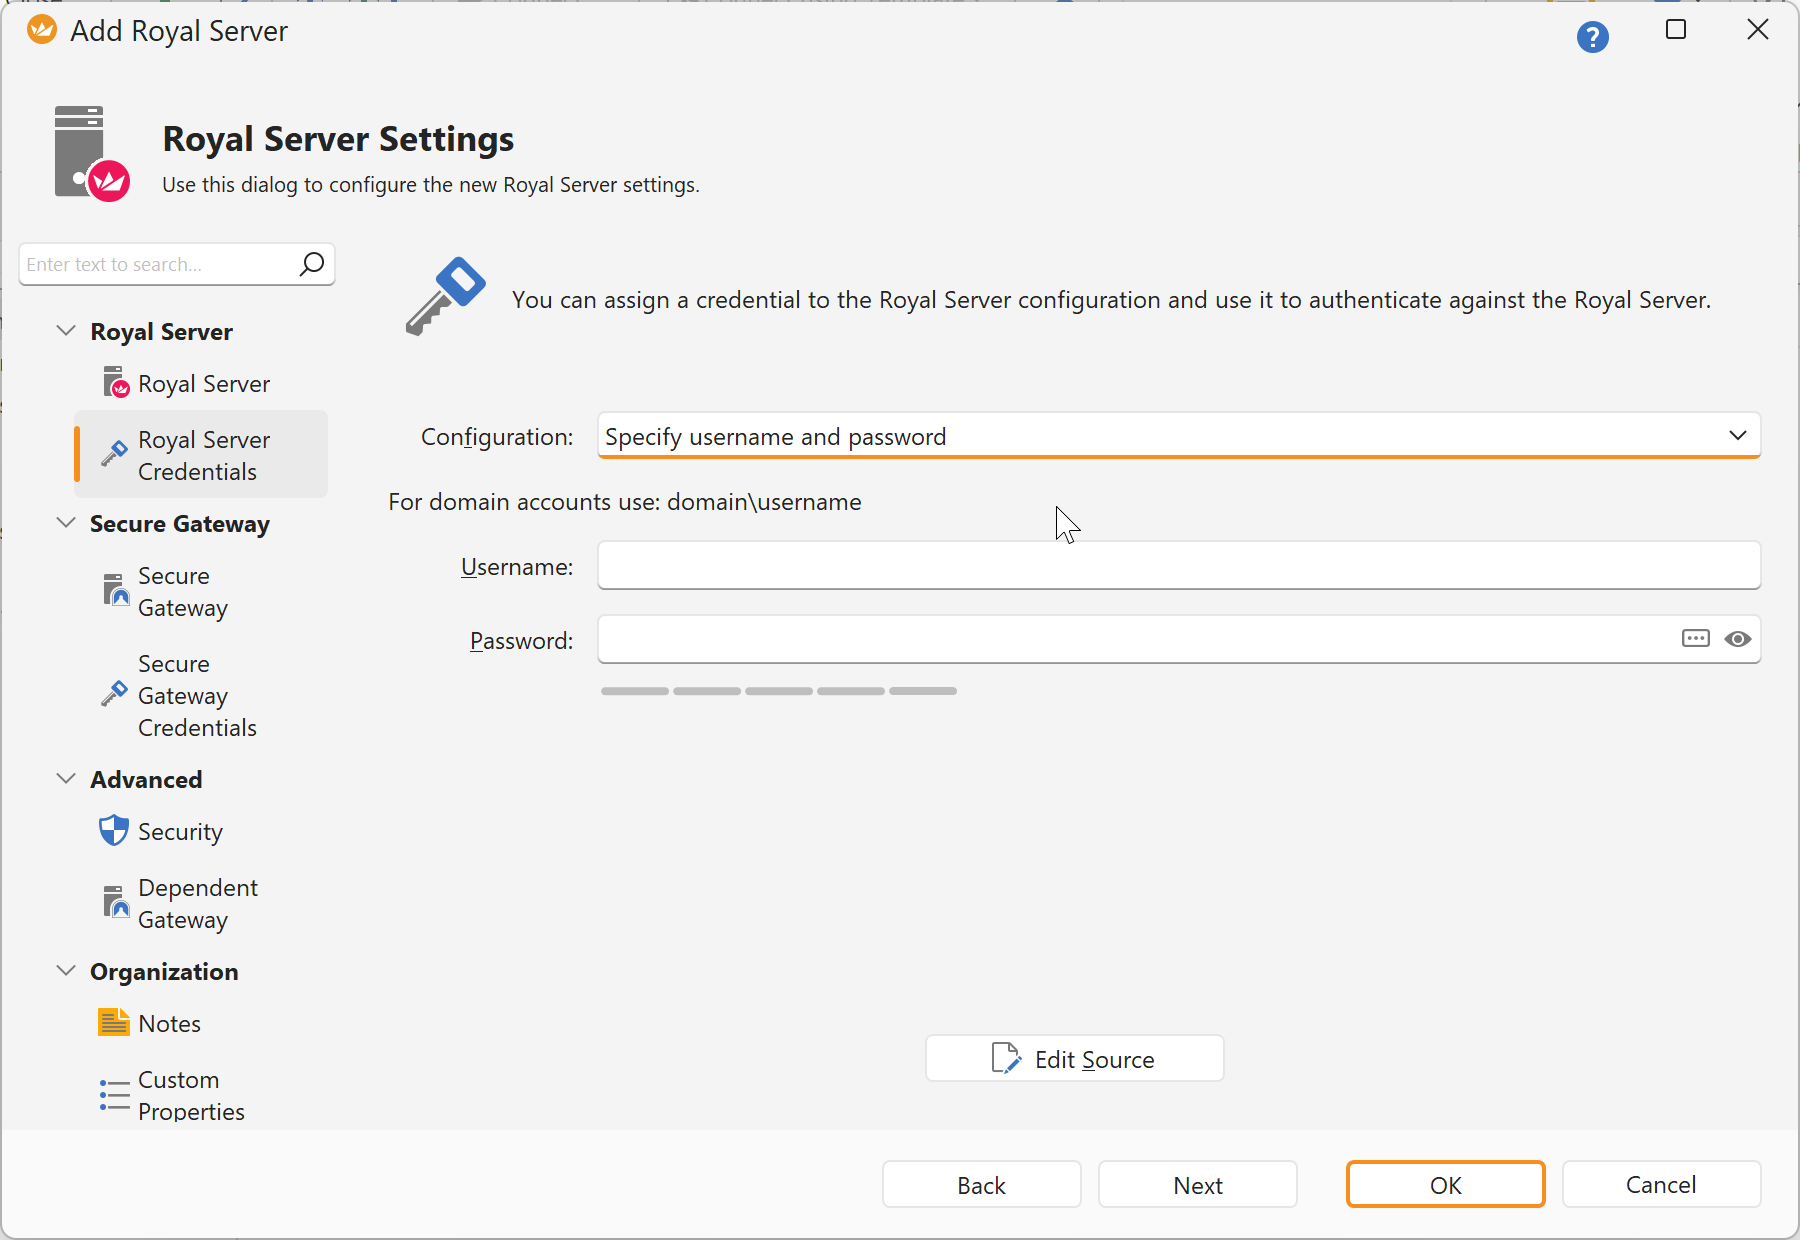The height and width of the screenshot is (1240, 1800).
Task: Click the Notes page icon
Action: click(x=114, y=1022)
